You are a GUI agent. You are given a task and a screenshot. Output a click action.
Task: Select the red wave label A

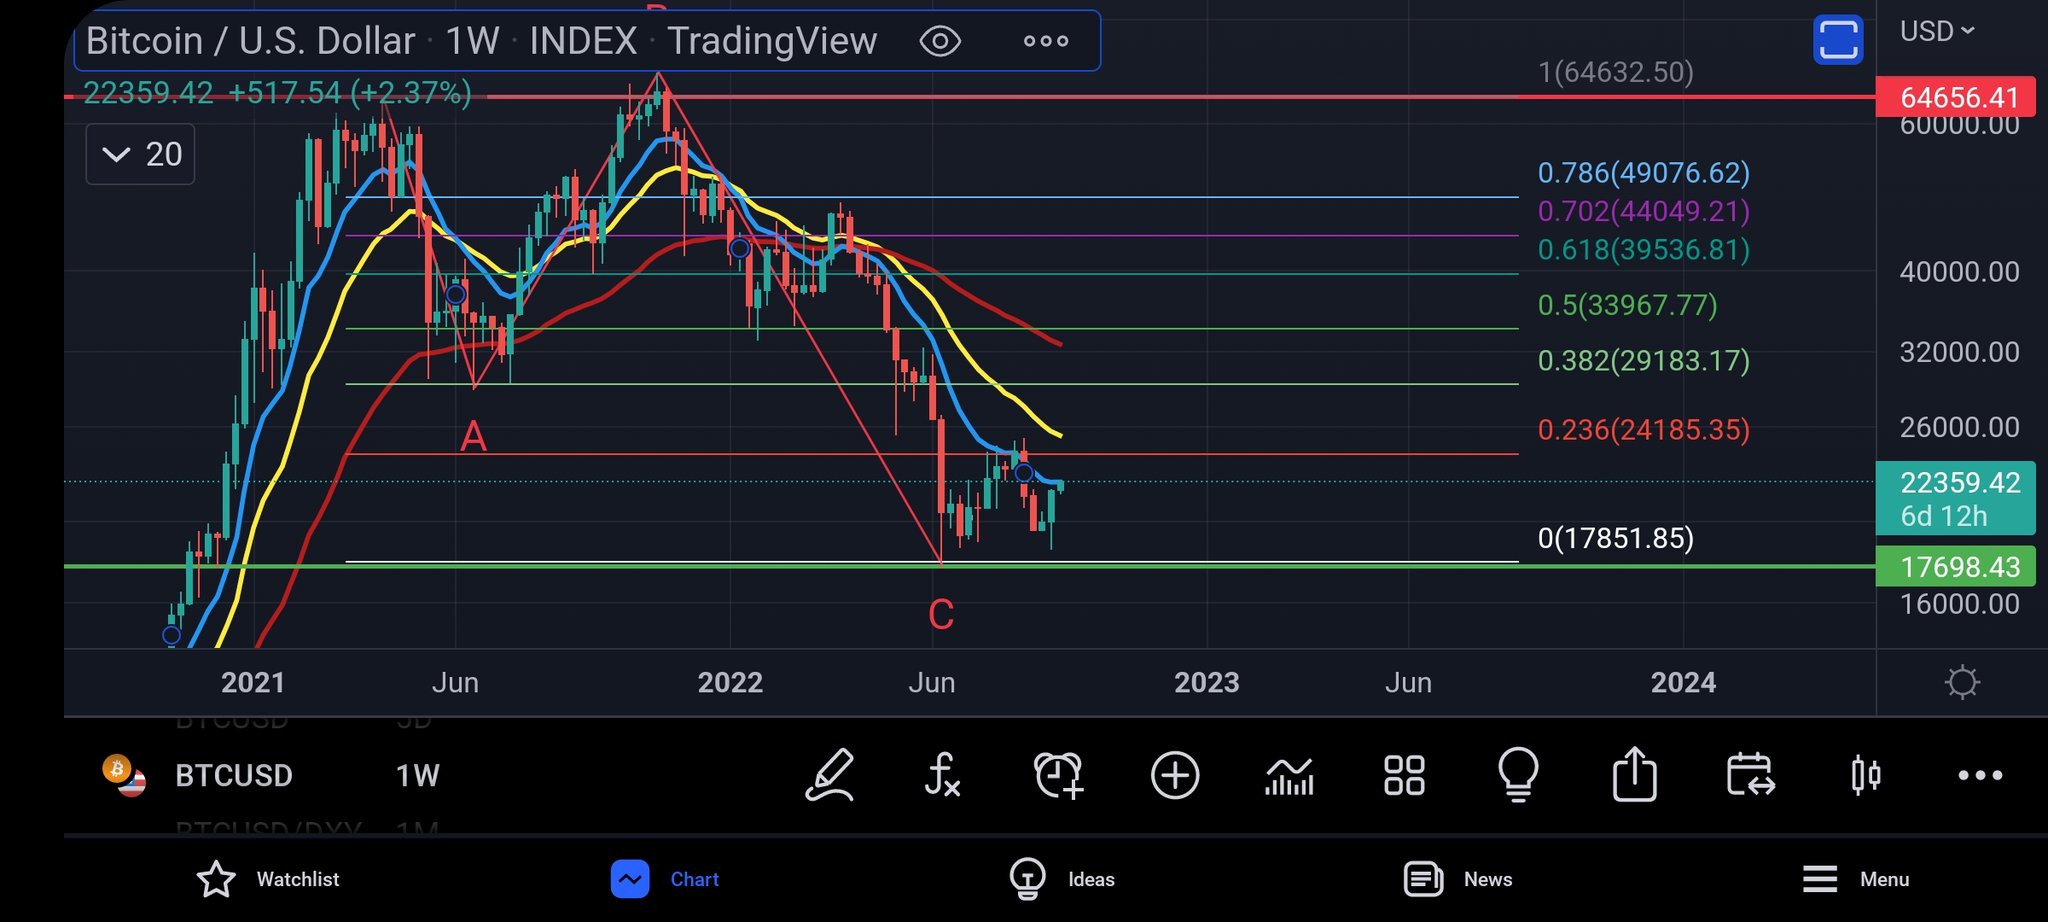[x=473, y=436]
